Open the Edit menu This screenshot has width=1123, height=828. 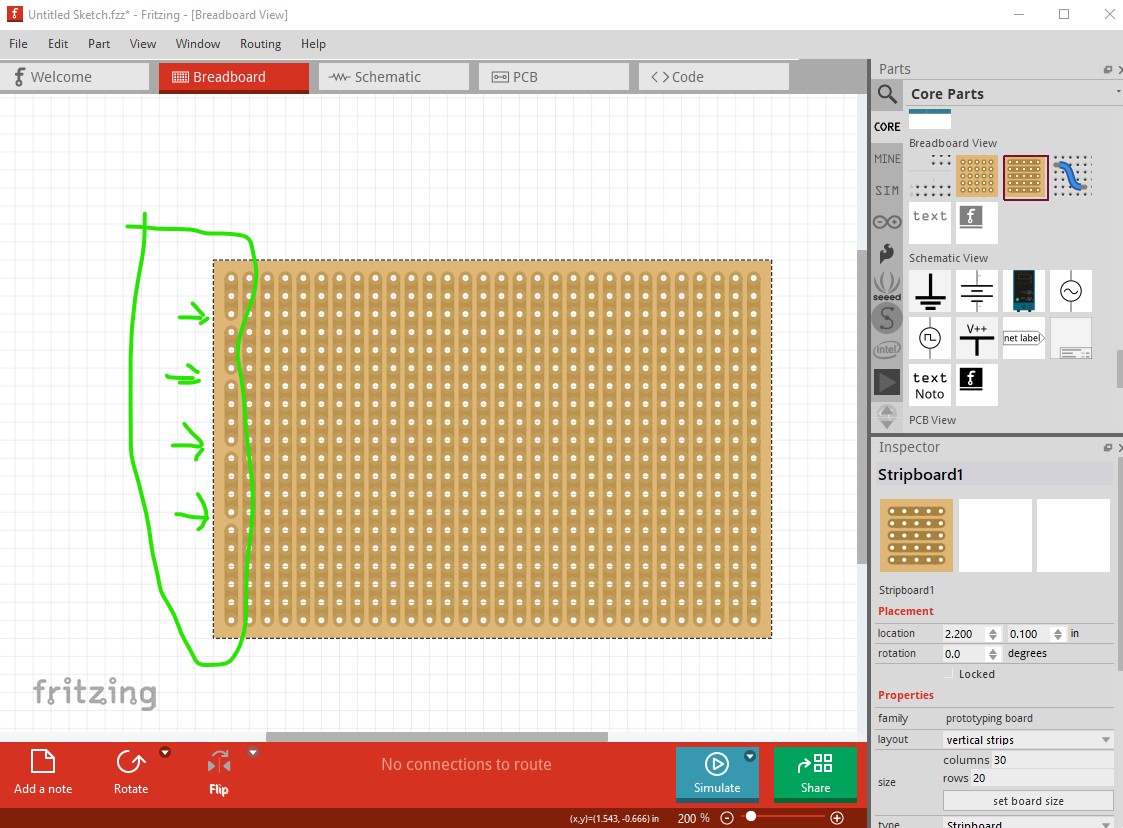click(58, 44)
